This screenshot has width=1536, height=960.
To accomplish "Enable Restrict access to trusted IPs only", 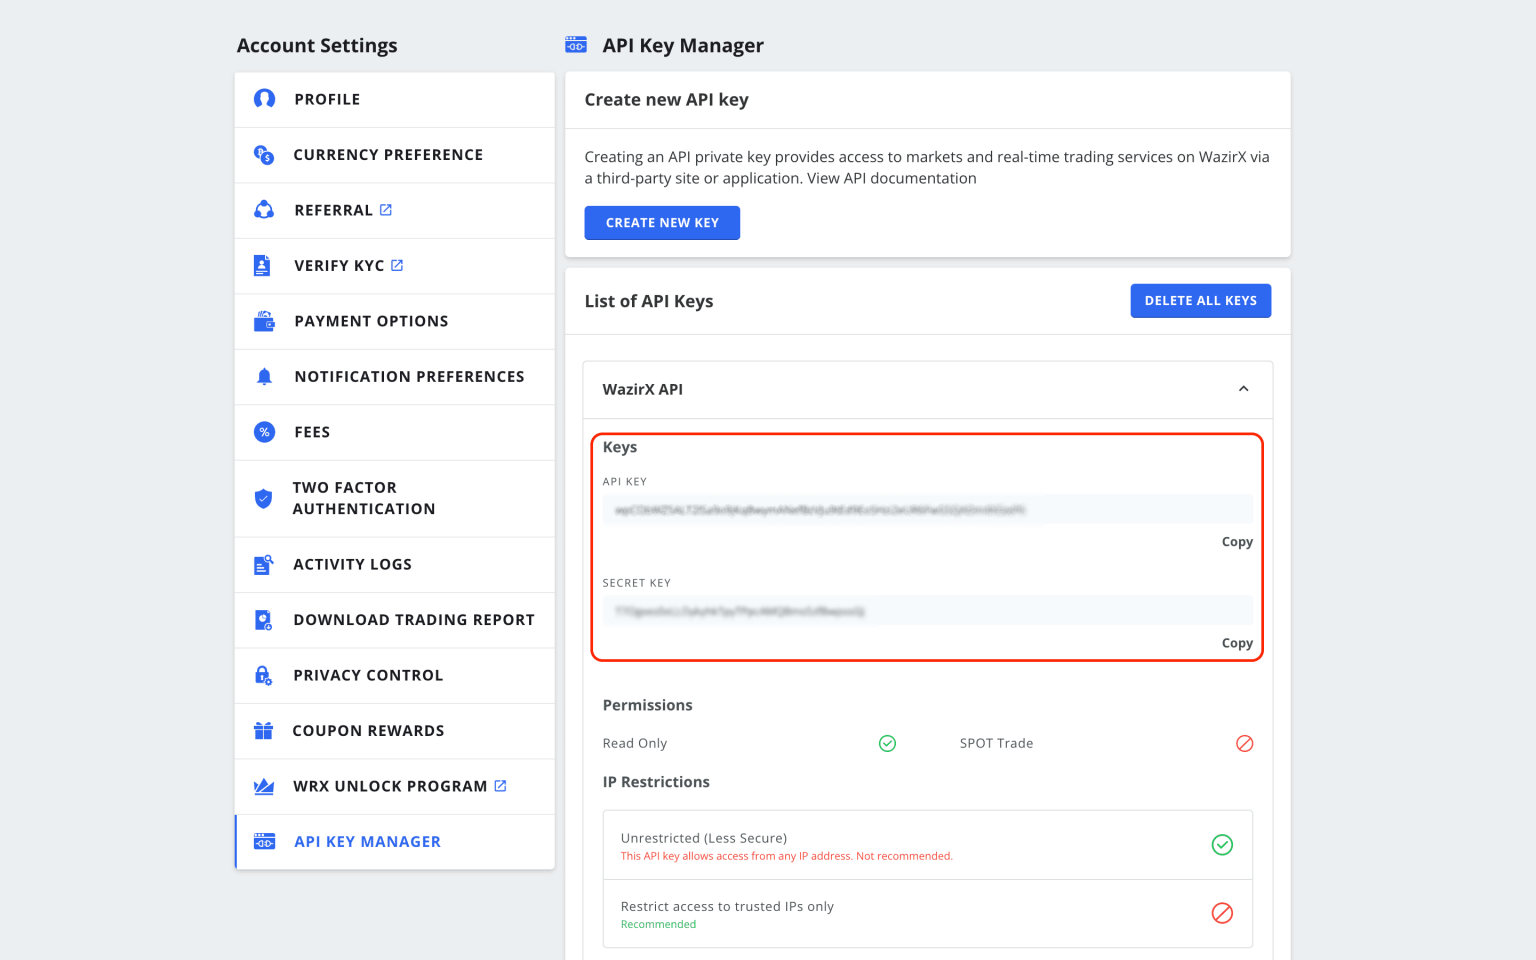I will 1222,913.
